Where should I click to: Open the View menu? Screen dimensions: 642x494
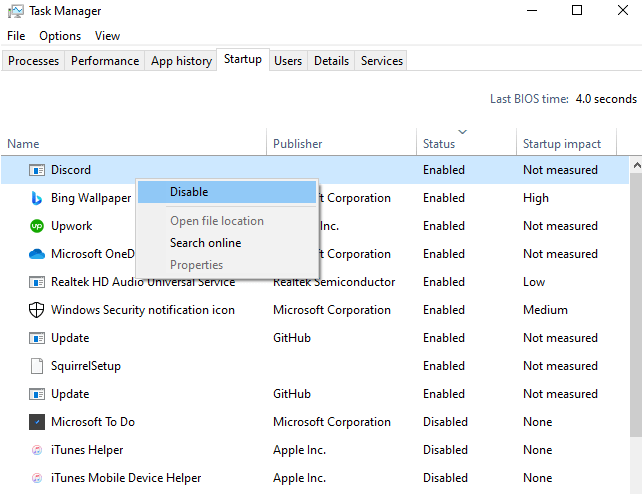[107, 36]
